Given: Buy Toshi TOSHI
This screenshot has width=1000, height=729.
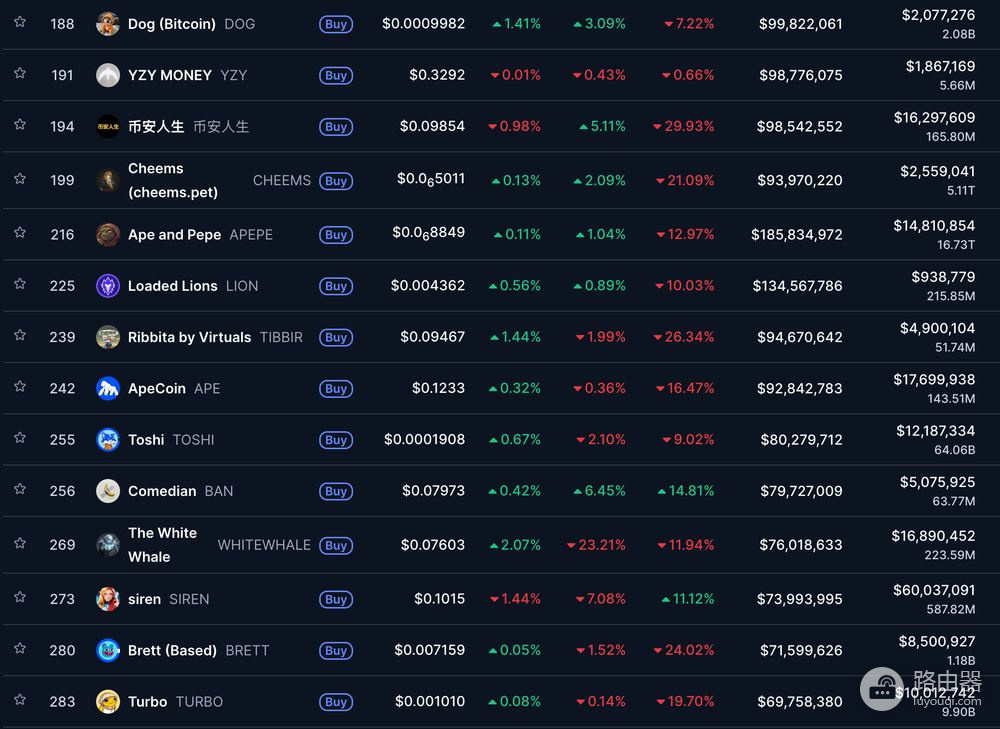Looking at the screenshot, I should point(336,439).
